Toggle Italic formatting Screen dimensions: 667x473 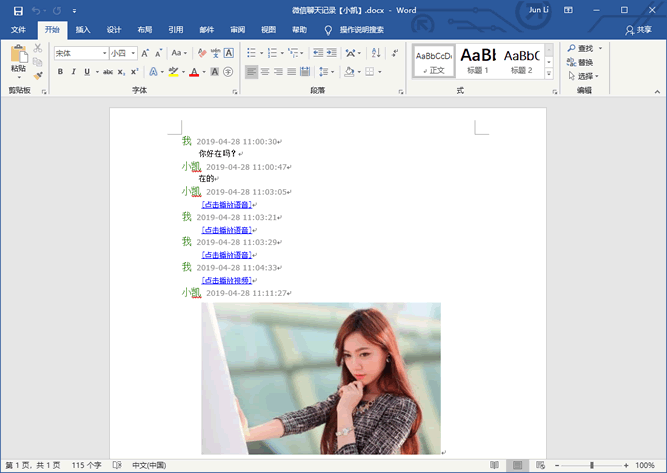tap(74, 72)
